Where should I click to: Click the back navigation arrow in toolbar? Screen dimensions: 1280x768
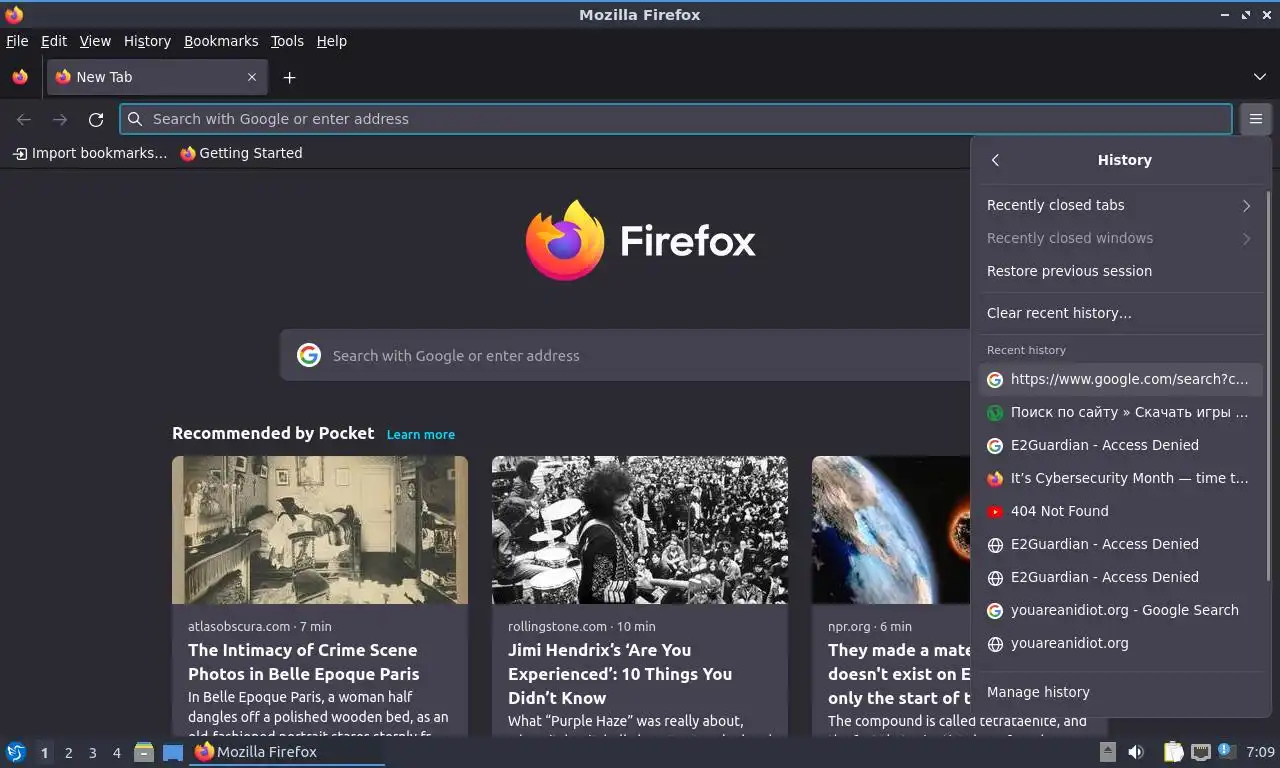coord(24,119)
